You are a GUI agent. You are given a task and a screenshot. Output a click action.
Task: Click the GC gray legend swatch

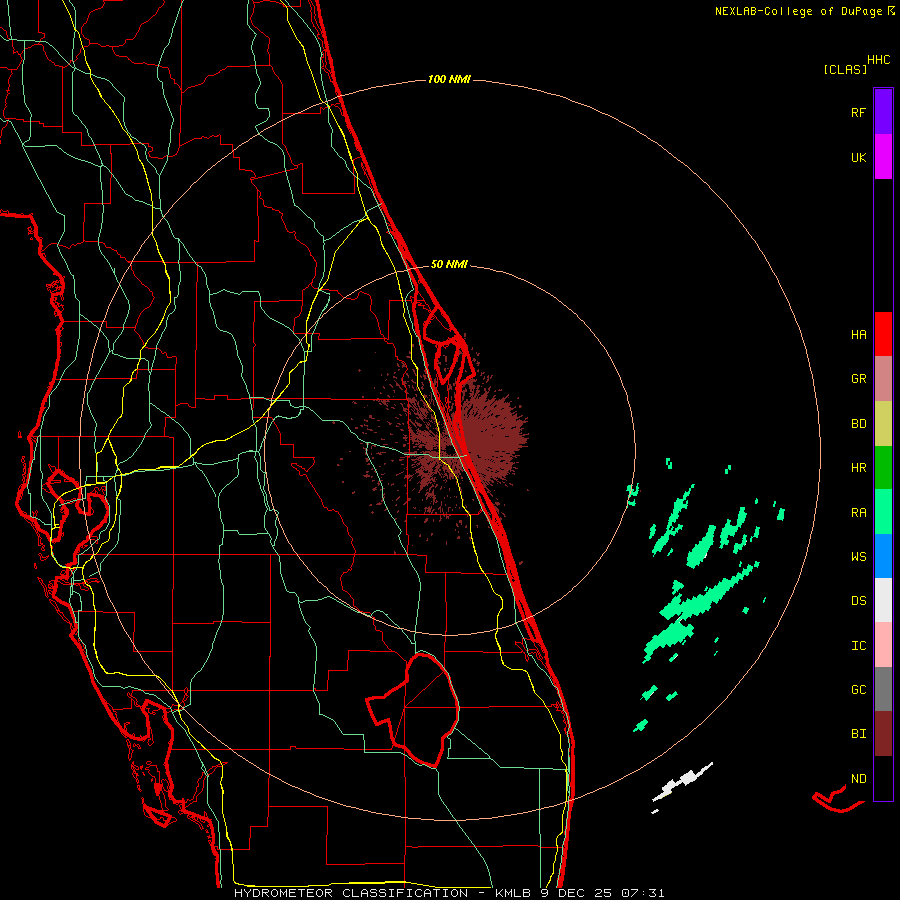883,689
